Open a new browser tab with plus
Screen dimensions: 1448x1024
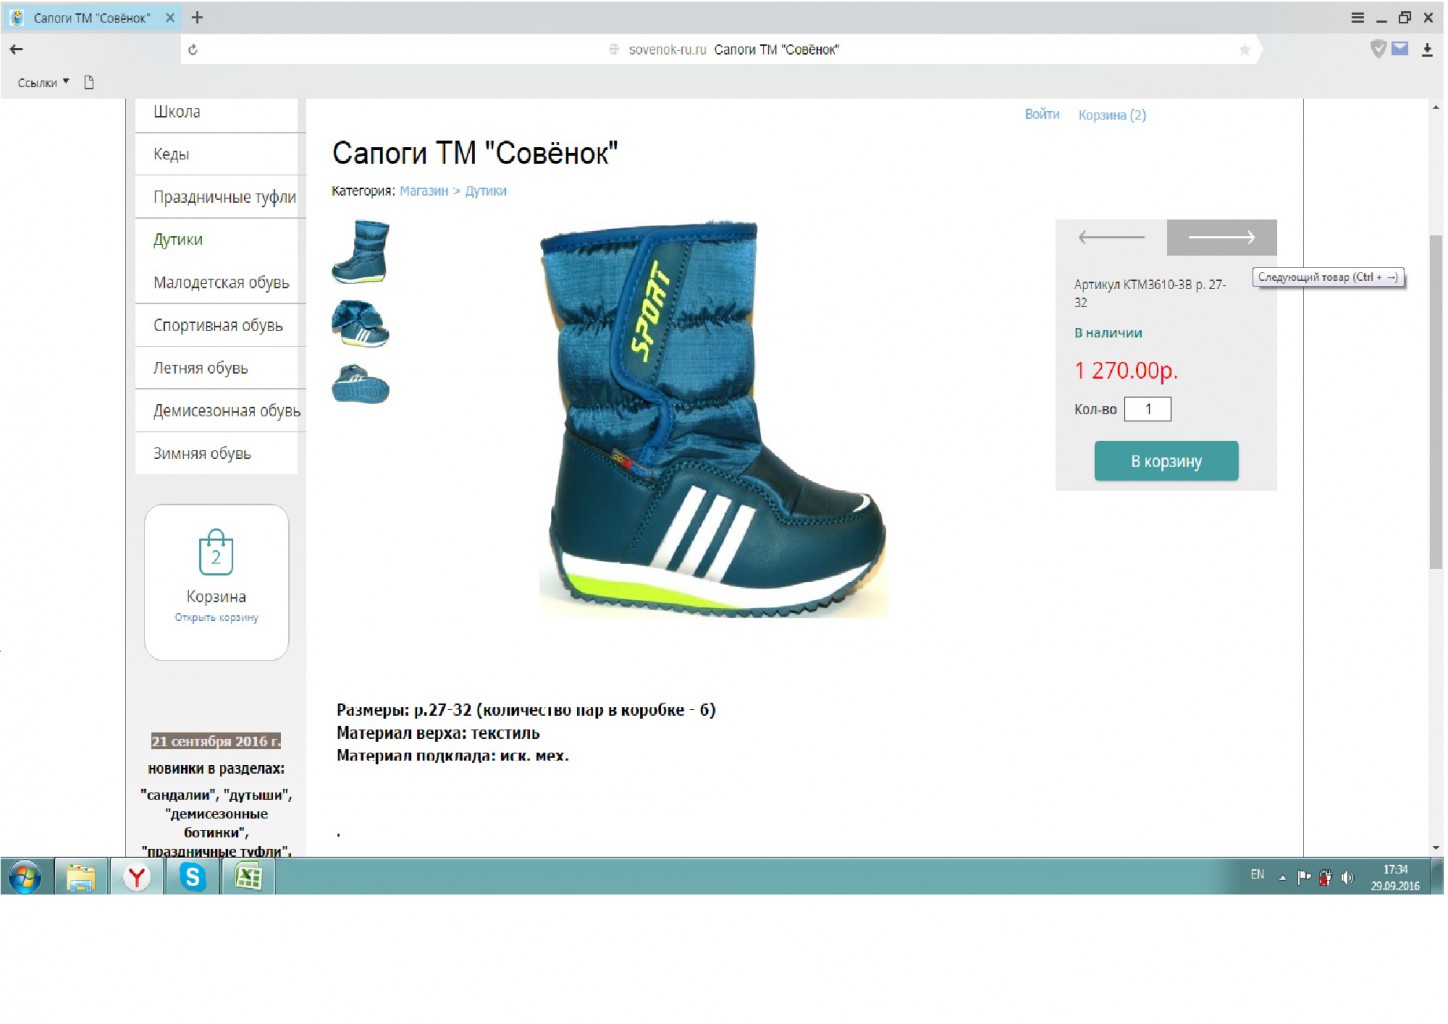click(197, 17)
